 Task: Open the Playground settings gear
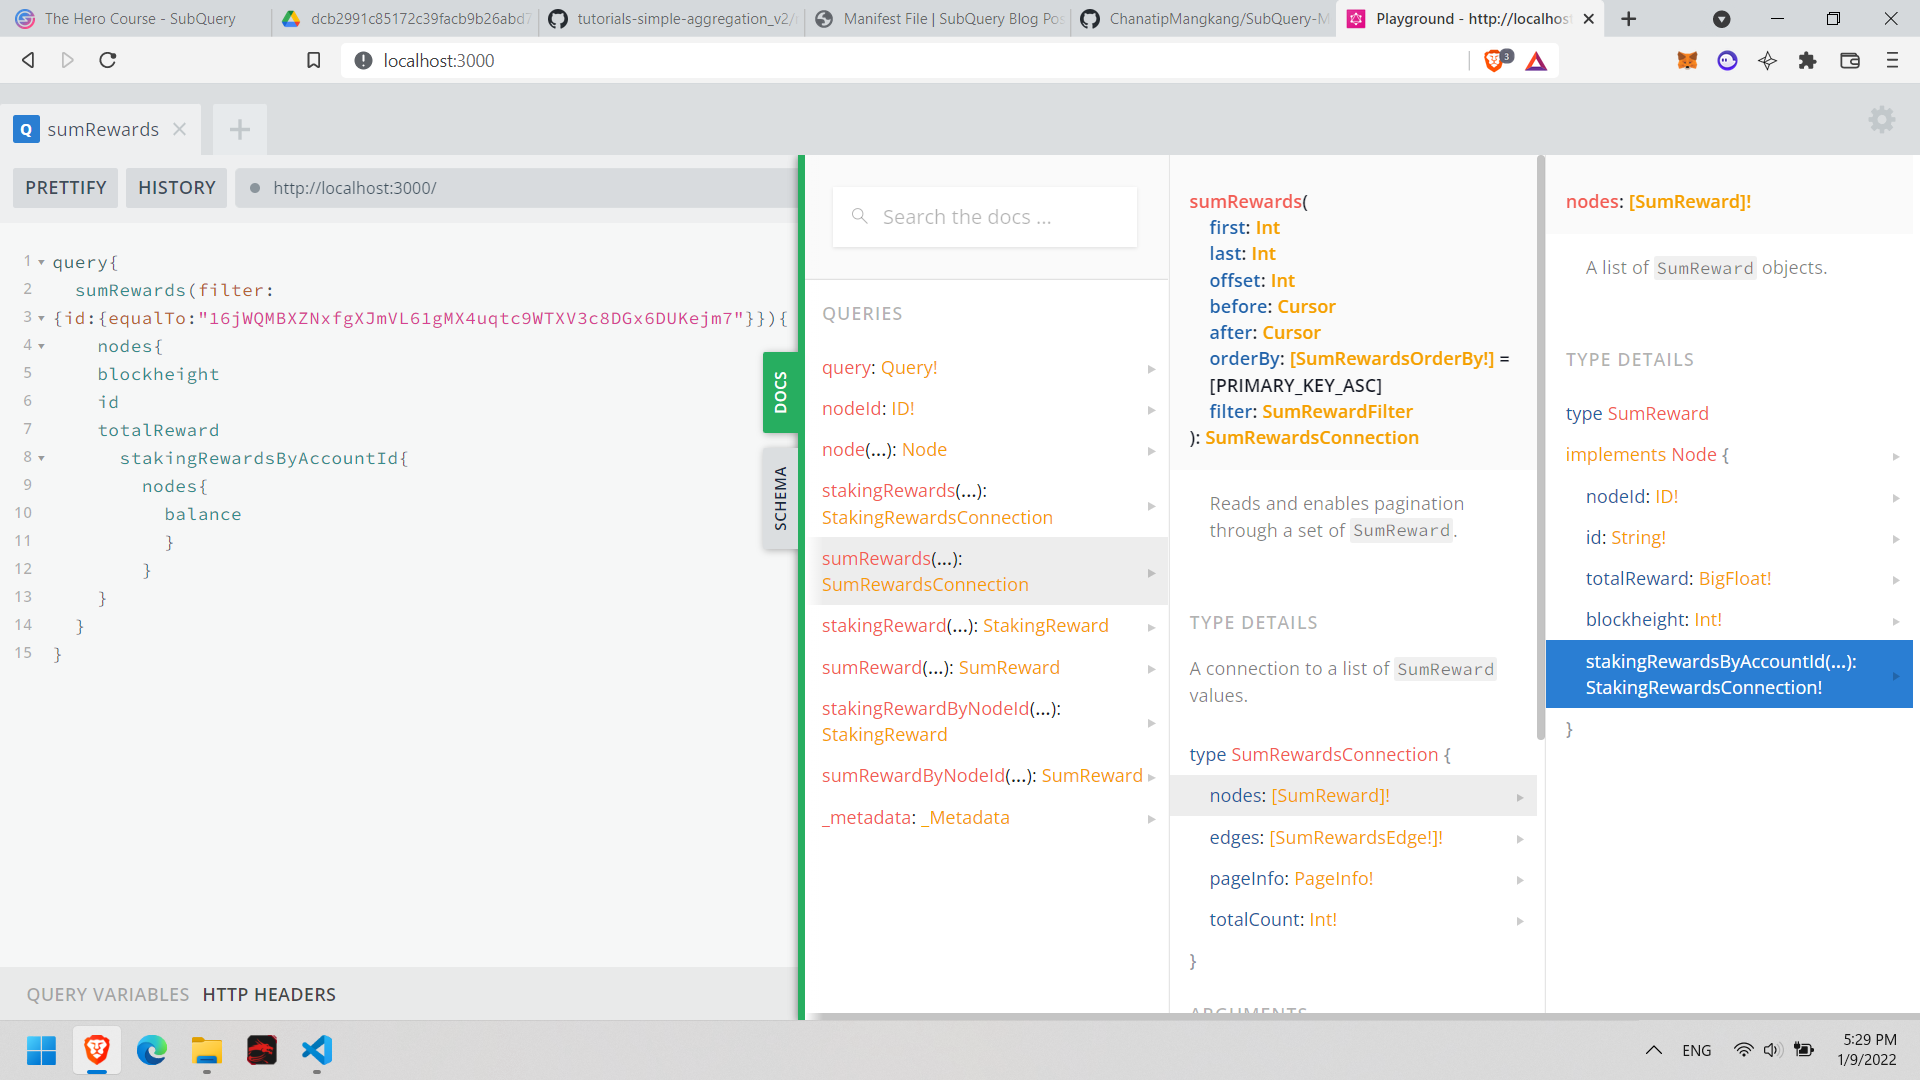click(1881, 119)
